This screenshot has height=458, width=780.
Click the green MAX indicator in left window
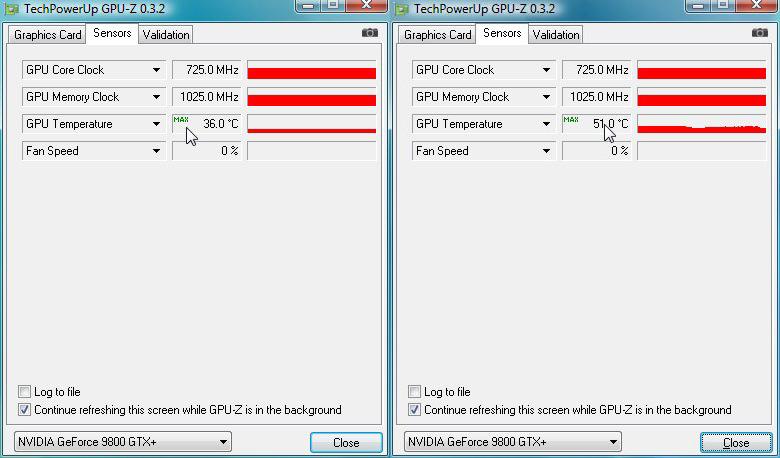click(181, 119)
